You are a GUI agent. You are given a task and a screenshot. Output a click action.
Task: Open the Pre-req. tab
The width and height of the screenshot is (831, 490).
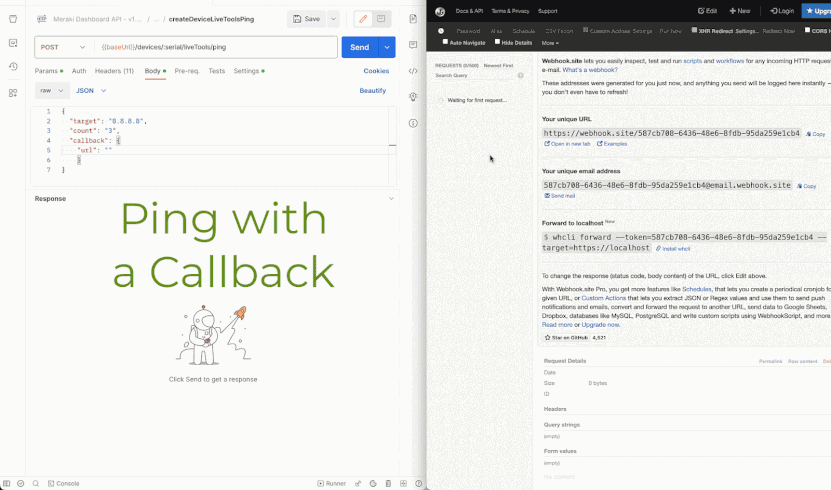pyautogui.click(x=187, y=71)
